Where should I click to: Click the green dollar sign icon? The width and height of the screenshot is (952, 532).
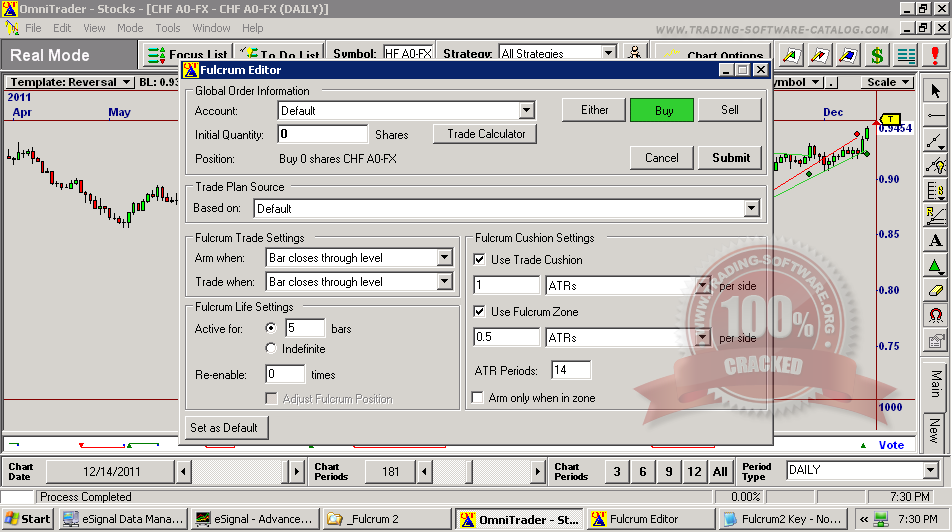tap(877, 55)
